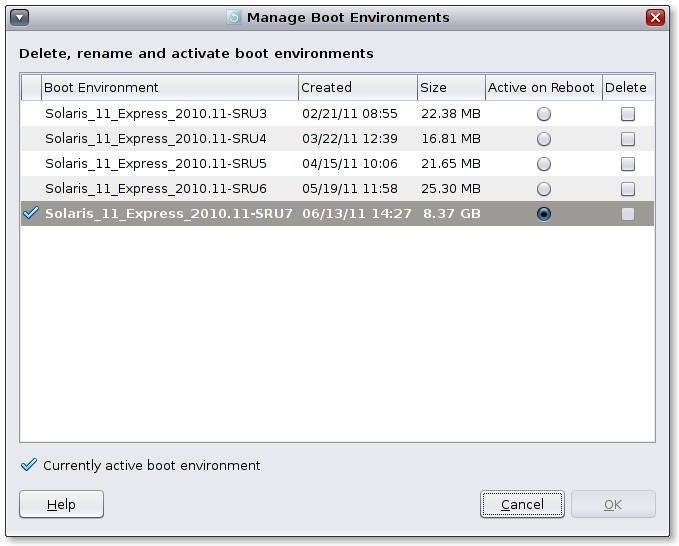Close the Manage Boot Environments dialog
Screen dimensions: 679x546
656,17
